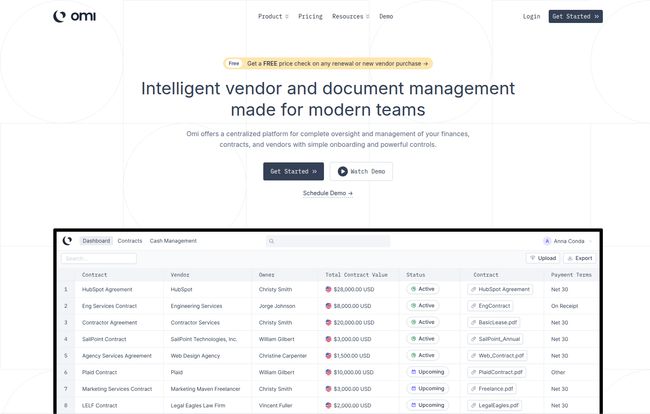Click the attachment icon on SailPoint_Annual
This screenshot has height=414, width=650.
(x=473, y=339)
